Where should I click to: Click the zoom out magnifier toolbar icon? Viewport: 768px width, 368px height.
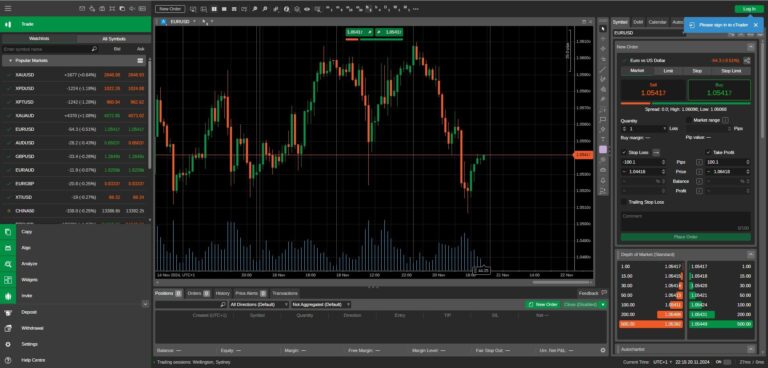(x=265, y=9)
